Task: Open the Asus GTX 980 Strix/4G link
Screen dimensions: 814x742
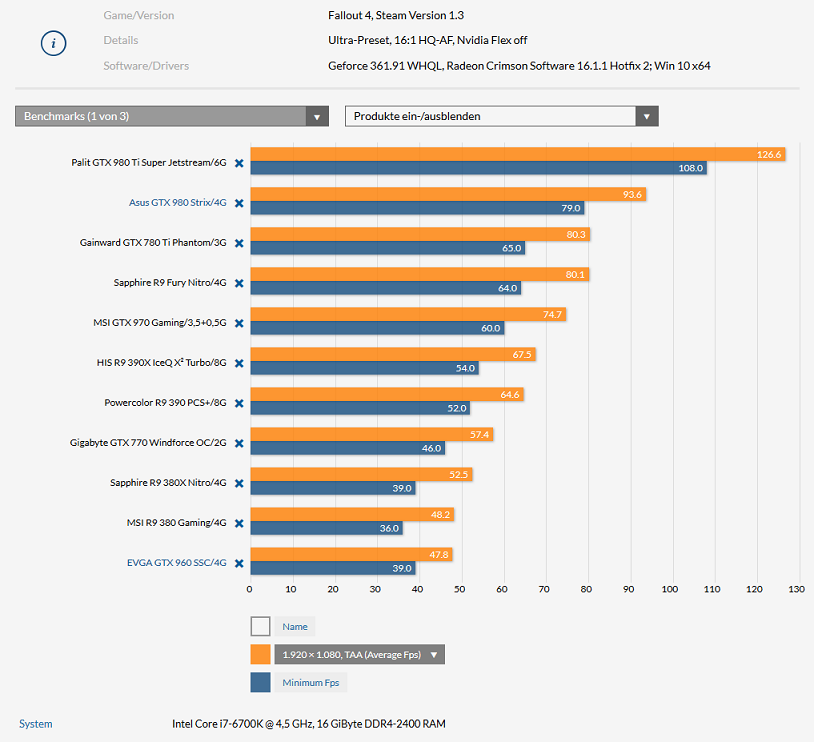Action: (x=178, y=203)
